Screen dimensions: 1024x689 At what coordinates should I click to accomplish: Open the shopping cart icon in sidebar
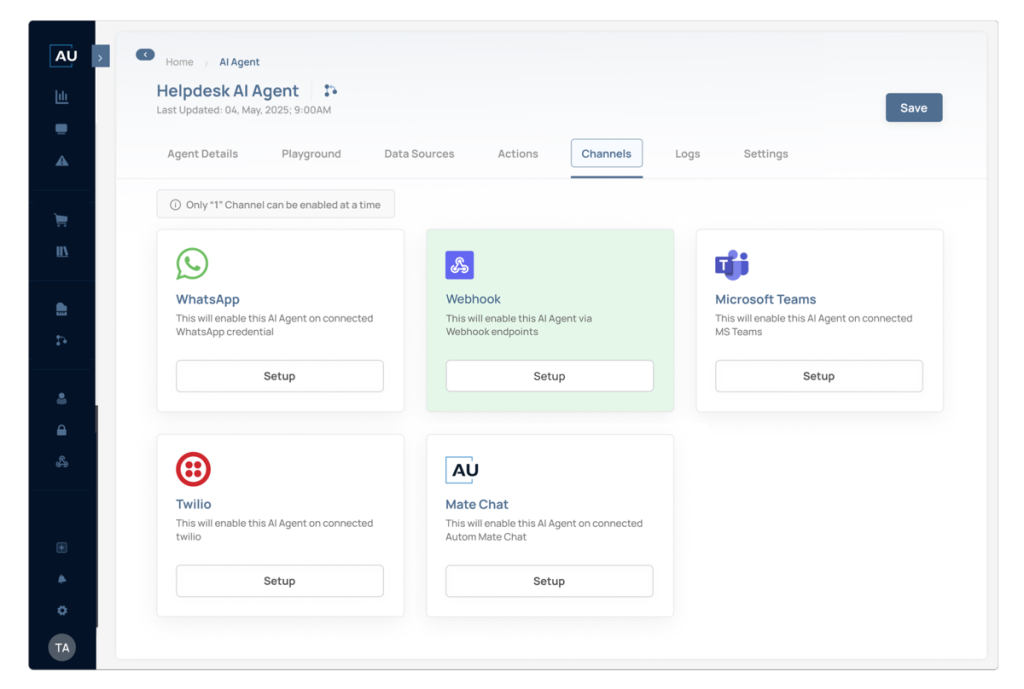pyautogui.click(x=62, y=220)
